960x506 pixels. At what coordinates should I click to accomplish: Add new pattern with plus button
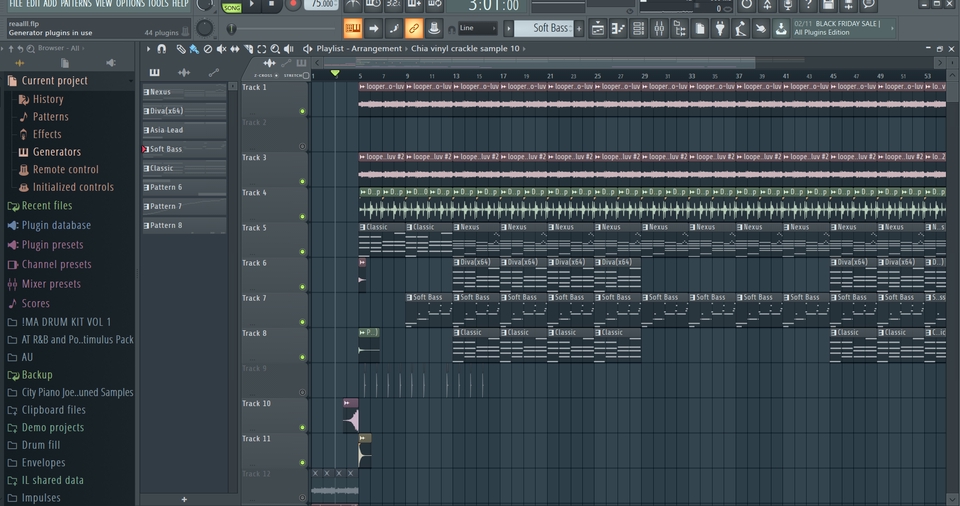(579, 28)
